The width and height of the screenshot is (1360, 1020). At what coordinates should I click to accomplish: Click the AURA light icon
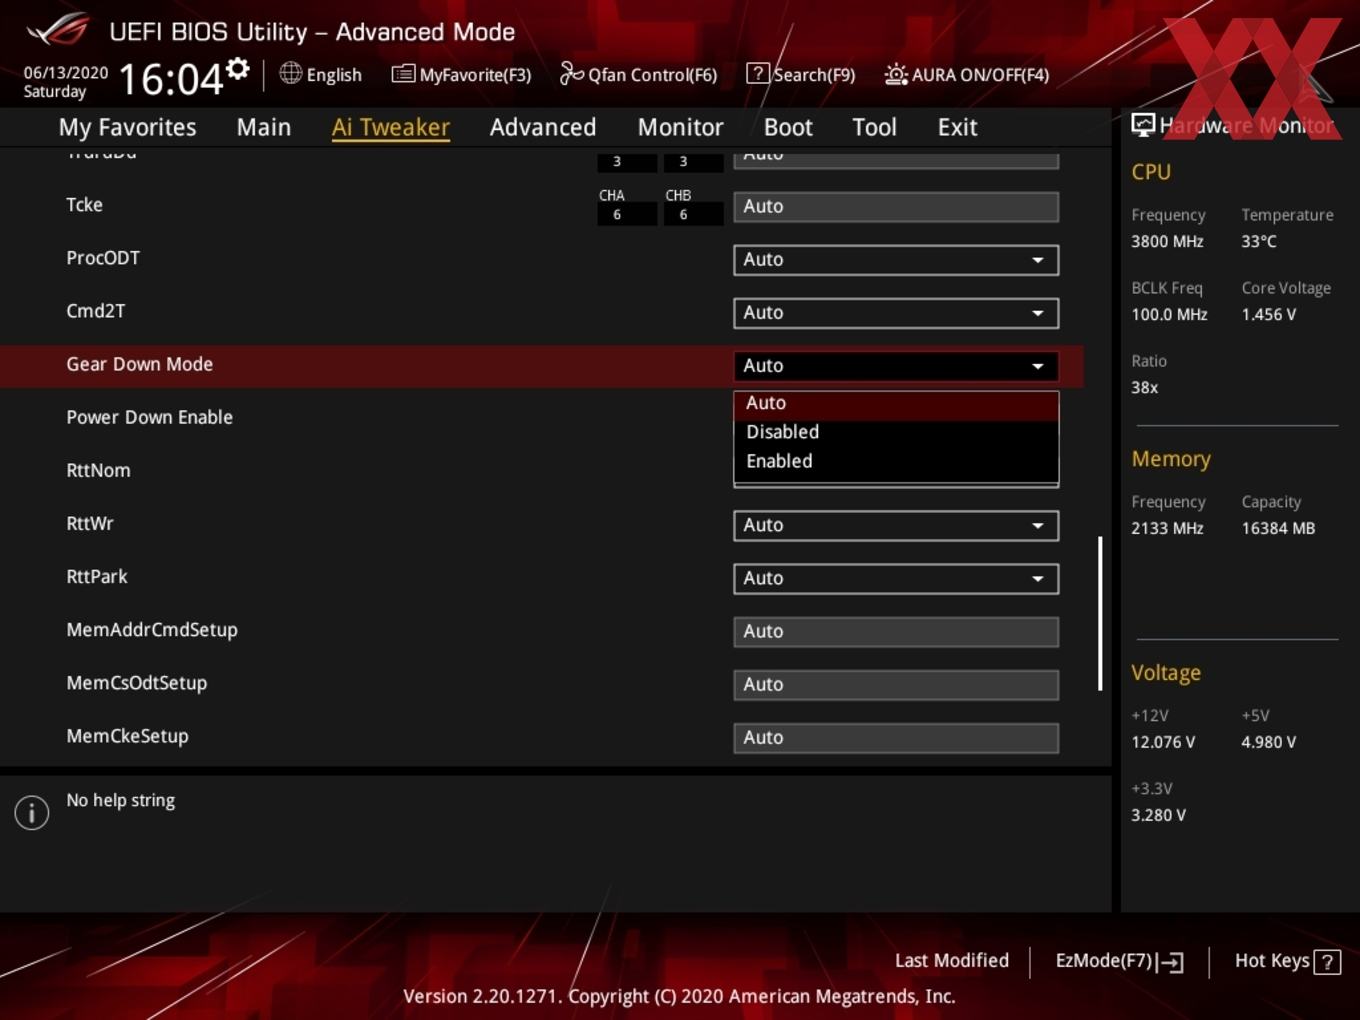tap(896, 74)
